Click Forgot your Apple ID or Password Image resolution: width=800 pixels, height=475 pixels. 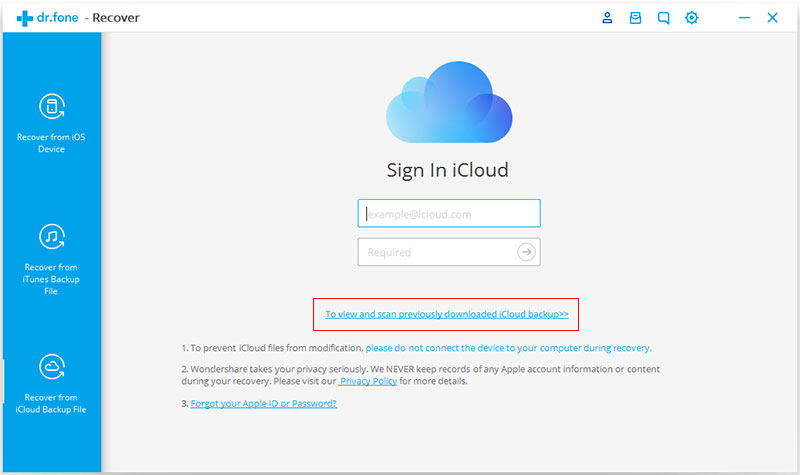click(264, 404)
